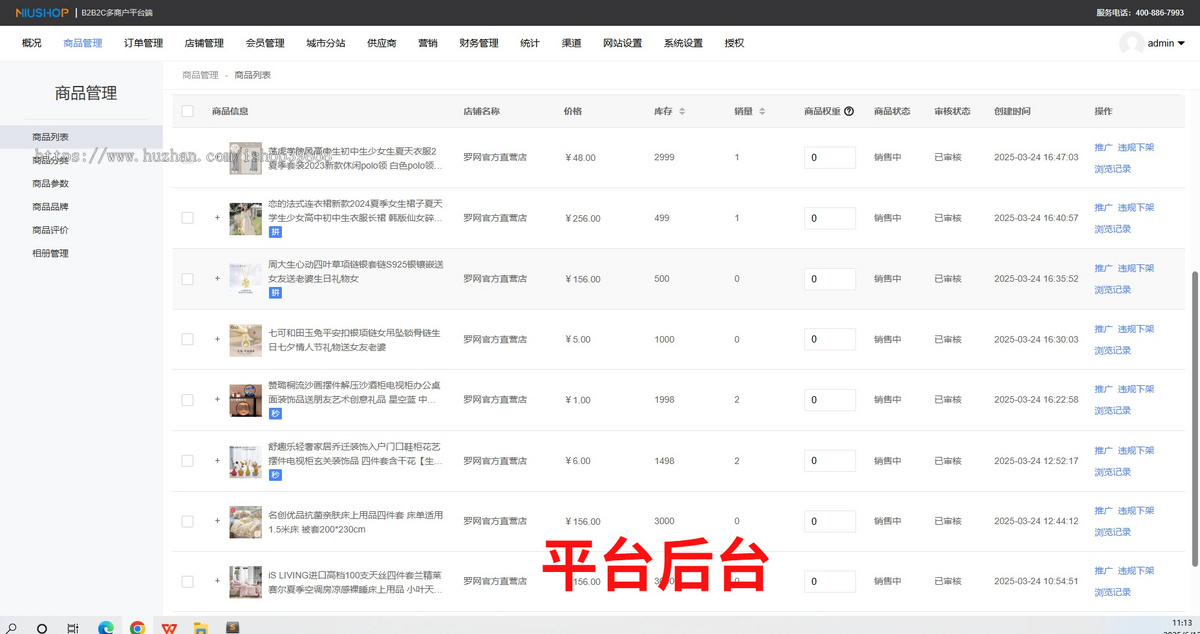The image size is (1200, 634).
Task: Open the 订单管理 top menu
Action: [143, 43]
